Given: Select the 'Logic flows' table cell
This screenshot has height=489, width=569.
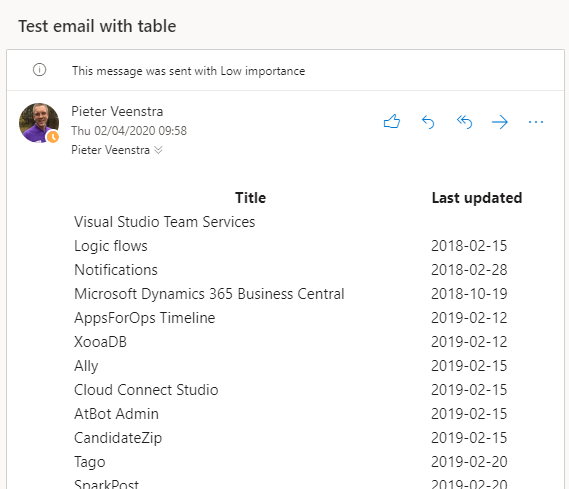Looking at the screenshot, I should [x=111, y=246].
